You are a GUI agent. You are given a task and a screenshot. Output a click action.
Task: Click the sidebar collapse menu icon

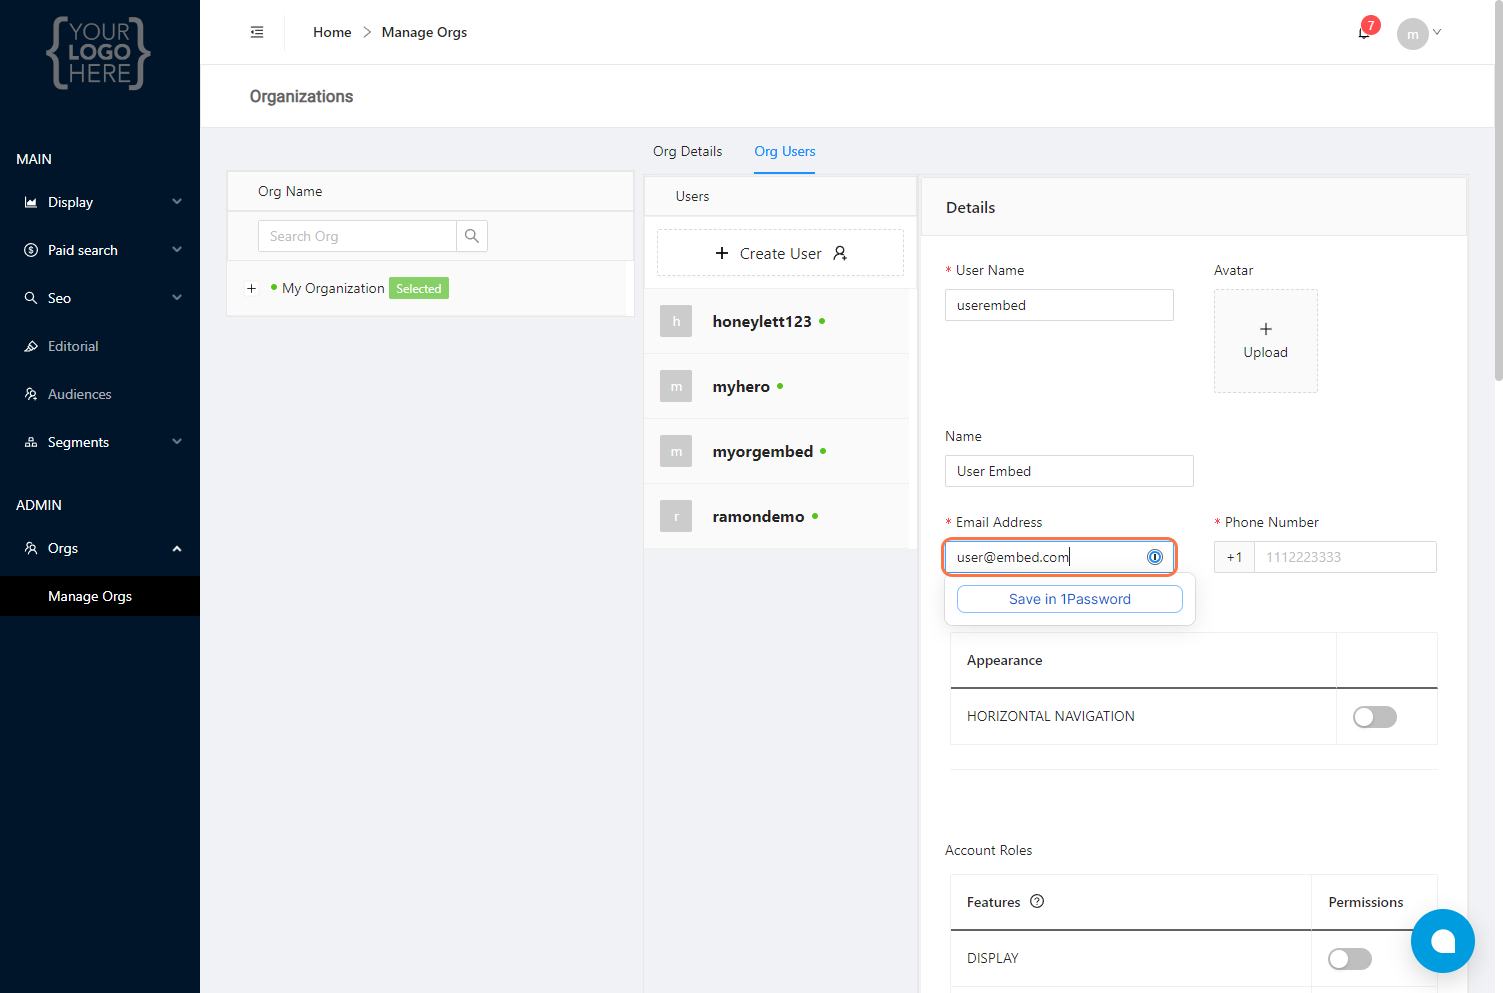tap(257, 32)
